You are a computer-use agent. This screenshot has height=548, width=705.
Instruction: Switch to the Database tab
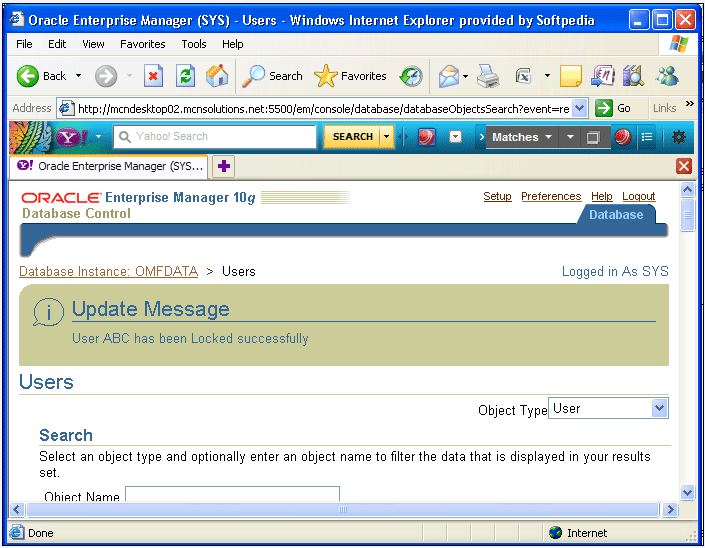pos(616,215)
